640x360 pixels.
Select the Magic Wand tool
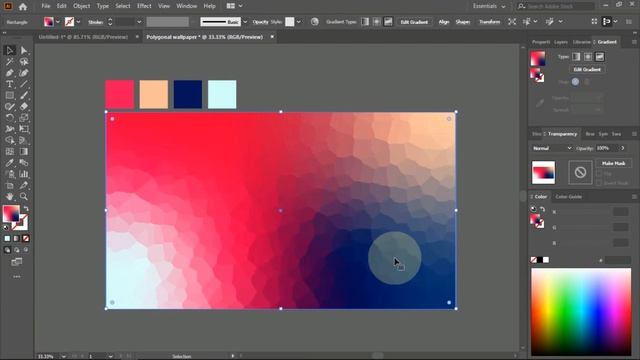[9, 62]
